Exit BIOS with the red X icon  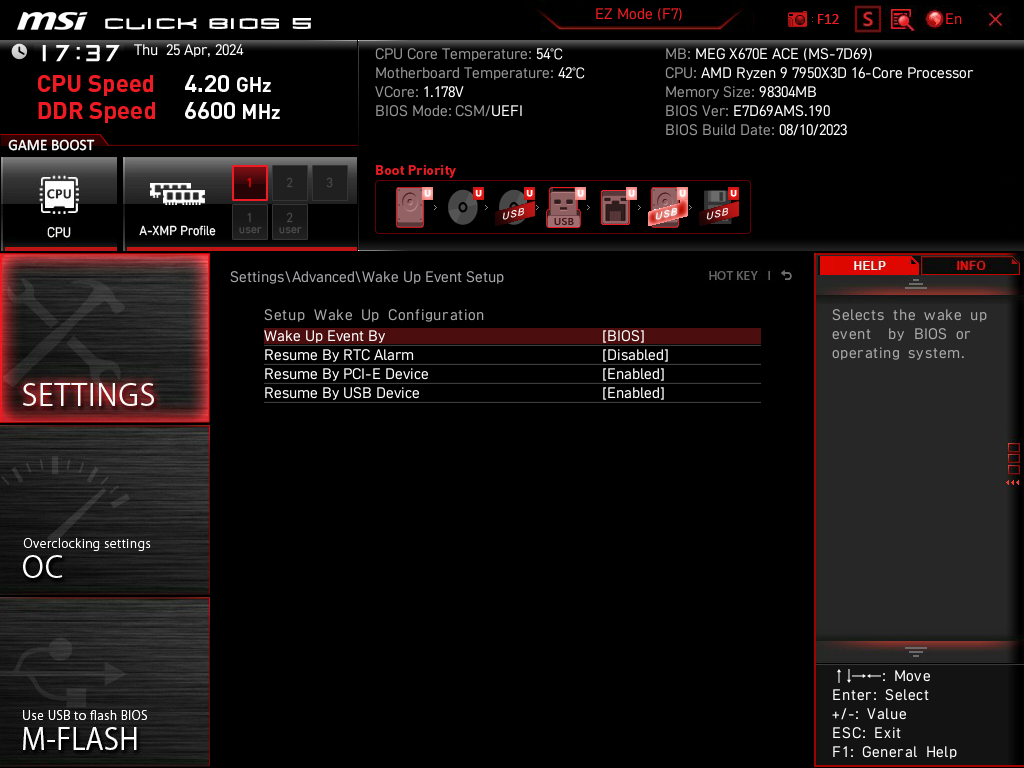tap(995, 20)
